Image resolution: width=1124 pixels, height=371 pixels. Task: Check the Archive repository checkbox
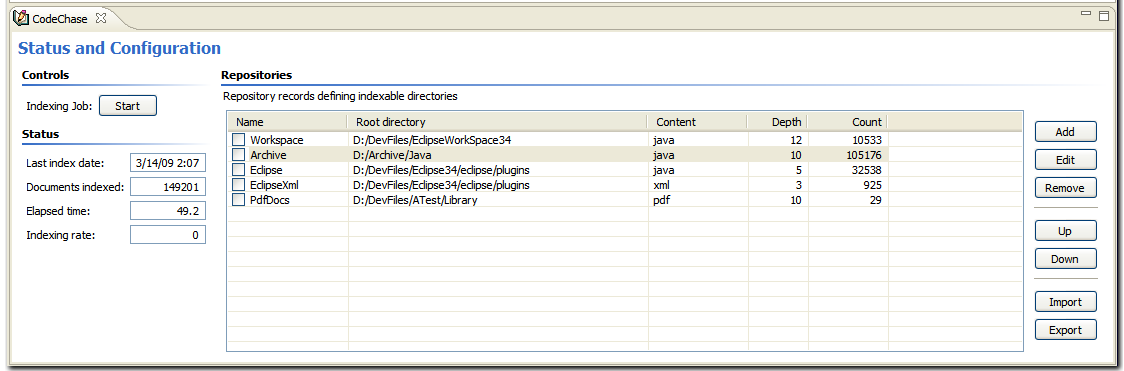[239, 155]
